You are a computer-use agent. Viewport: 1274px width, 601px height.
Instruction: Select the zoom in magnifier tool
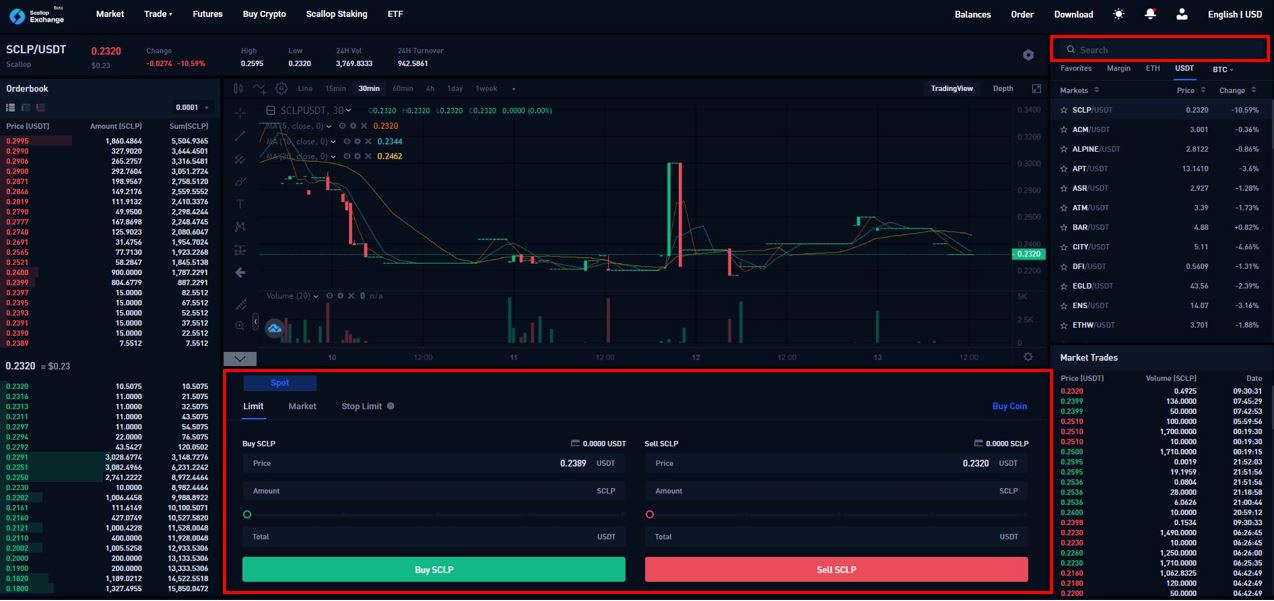click(240, 326)
